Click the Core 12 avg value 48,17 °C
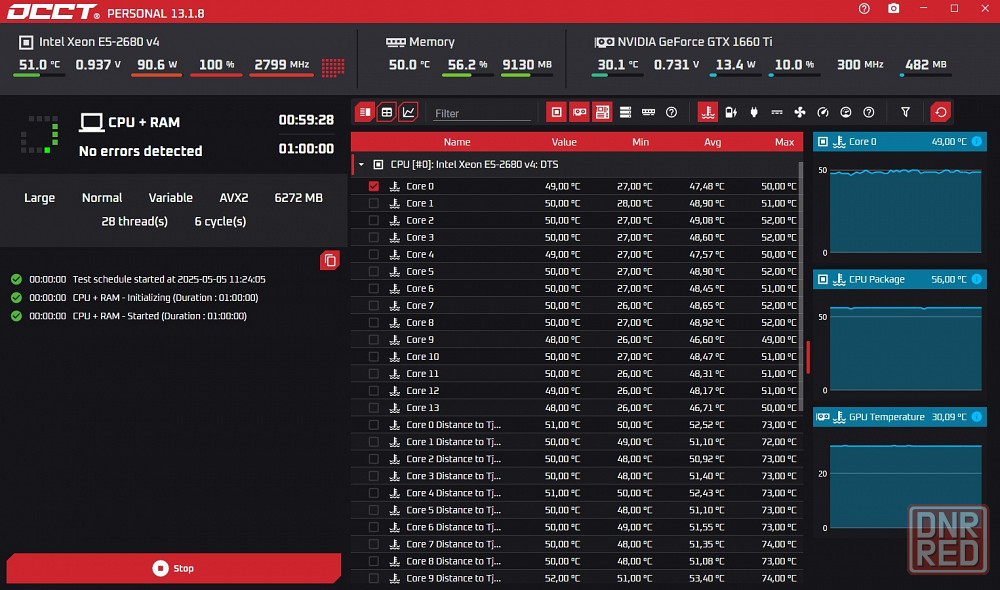The height and width of the screenshot is (590, 1000). pos(707,391)
